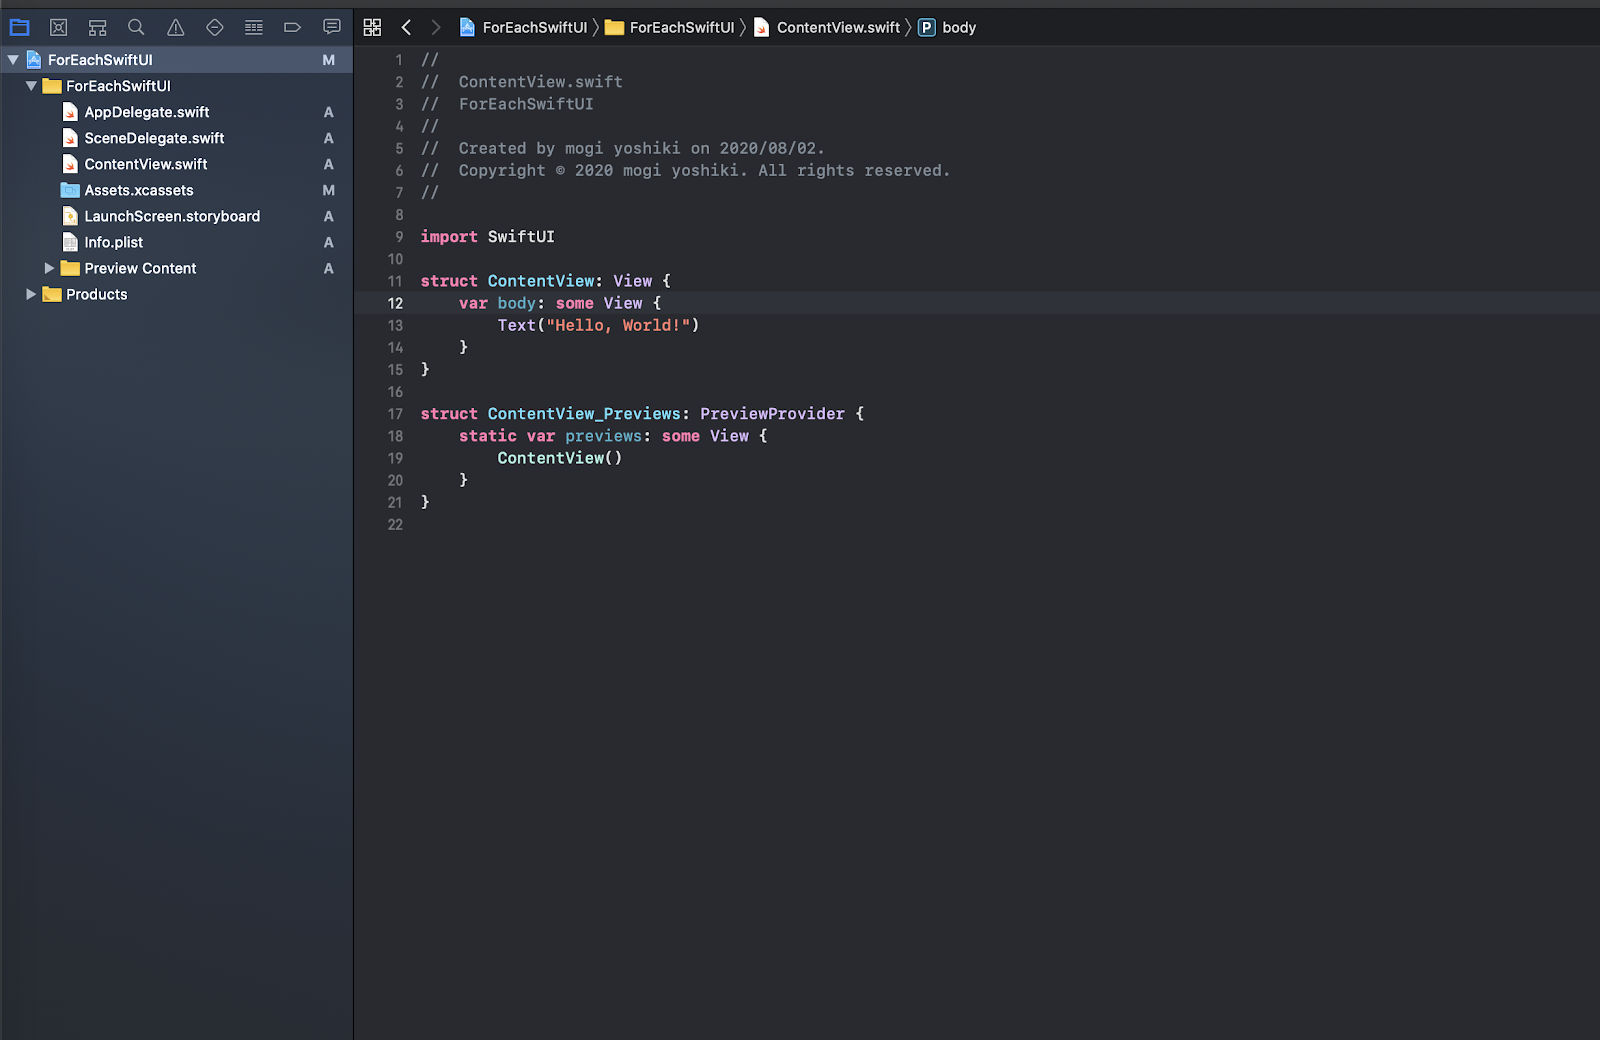Viewport: 1600px width, 1040px height.
Task: Open the Issue navigator warning icon
Action: tap(176, 27)
